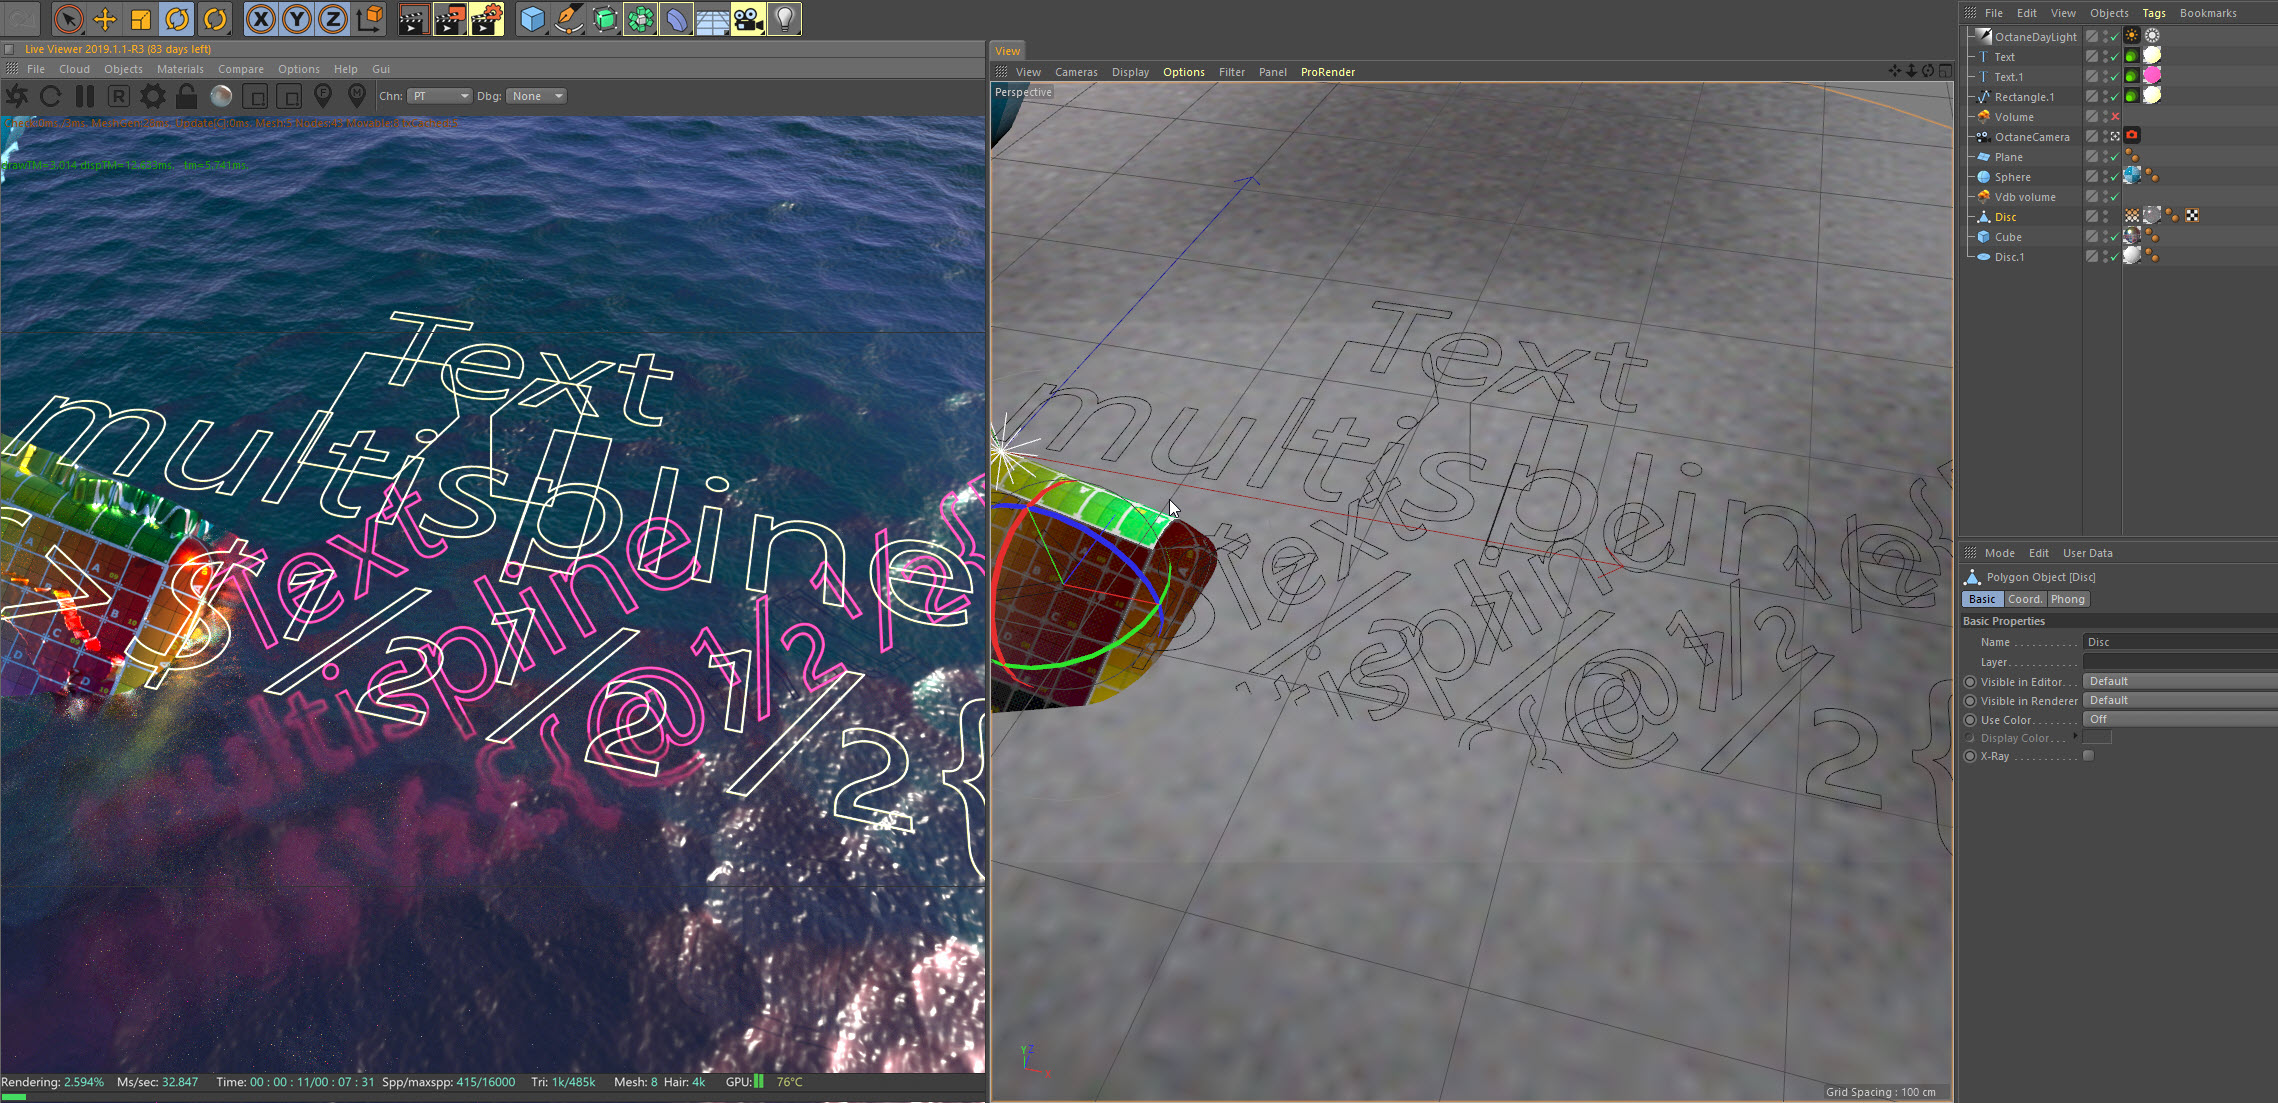The image size is (2278, 1103).
Task: Open Octane settings gear in Live Viewer
Action: (x=152, y=96)
